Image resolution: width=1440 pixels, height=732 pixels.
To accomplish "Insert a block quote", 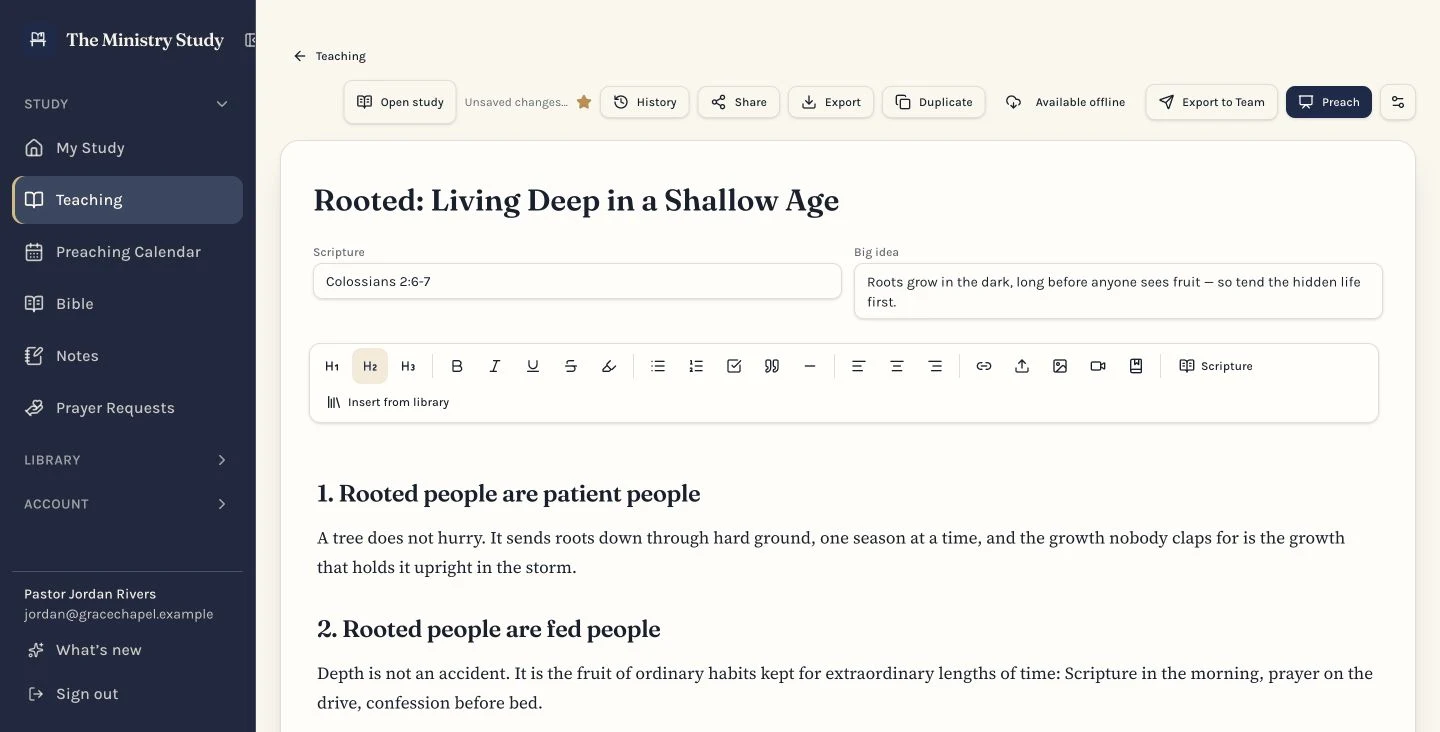I will [x=772, y=366].
